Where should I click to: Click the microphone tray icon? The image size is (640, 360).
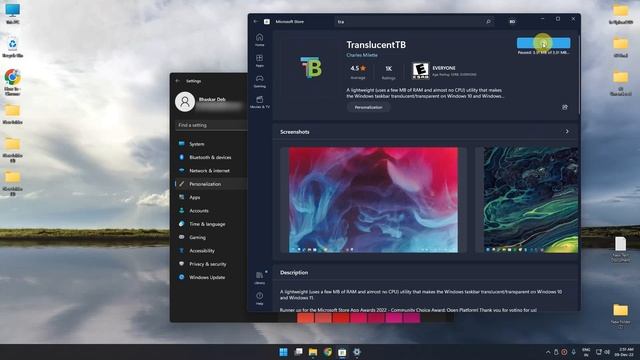[x=573, y=352]
